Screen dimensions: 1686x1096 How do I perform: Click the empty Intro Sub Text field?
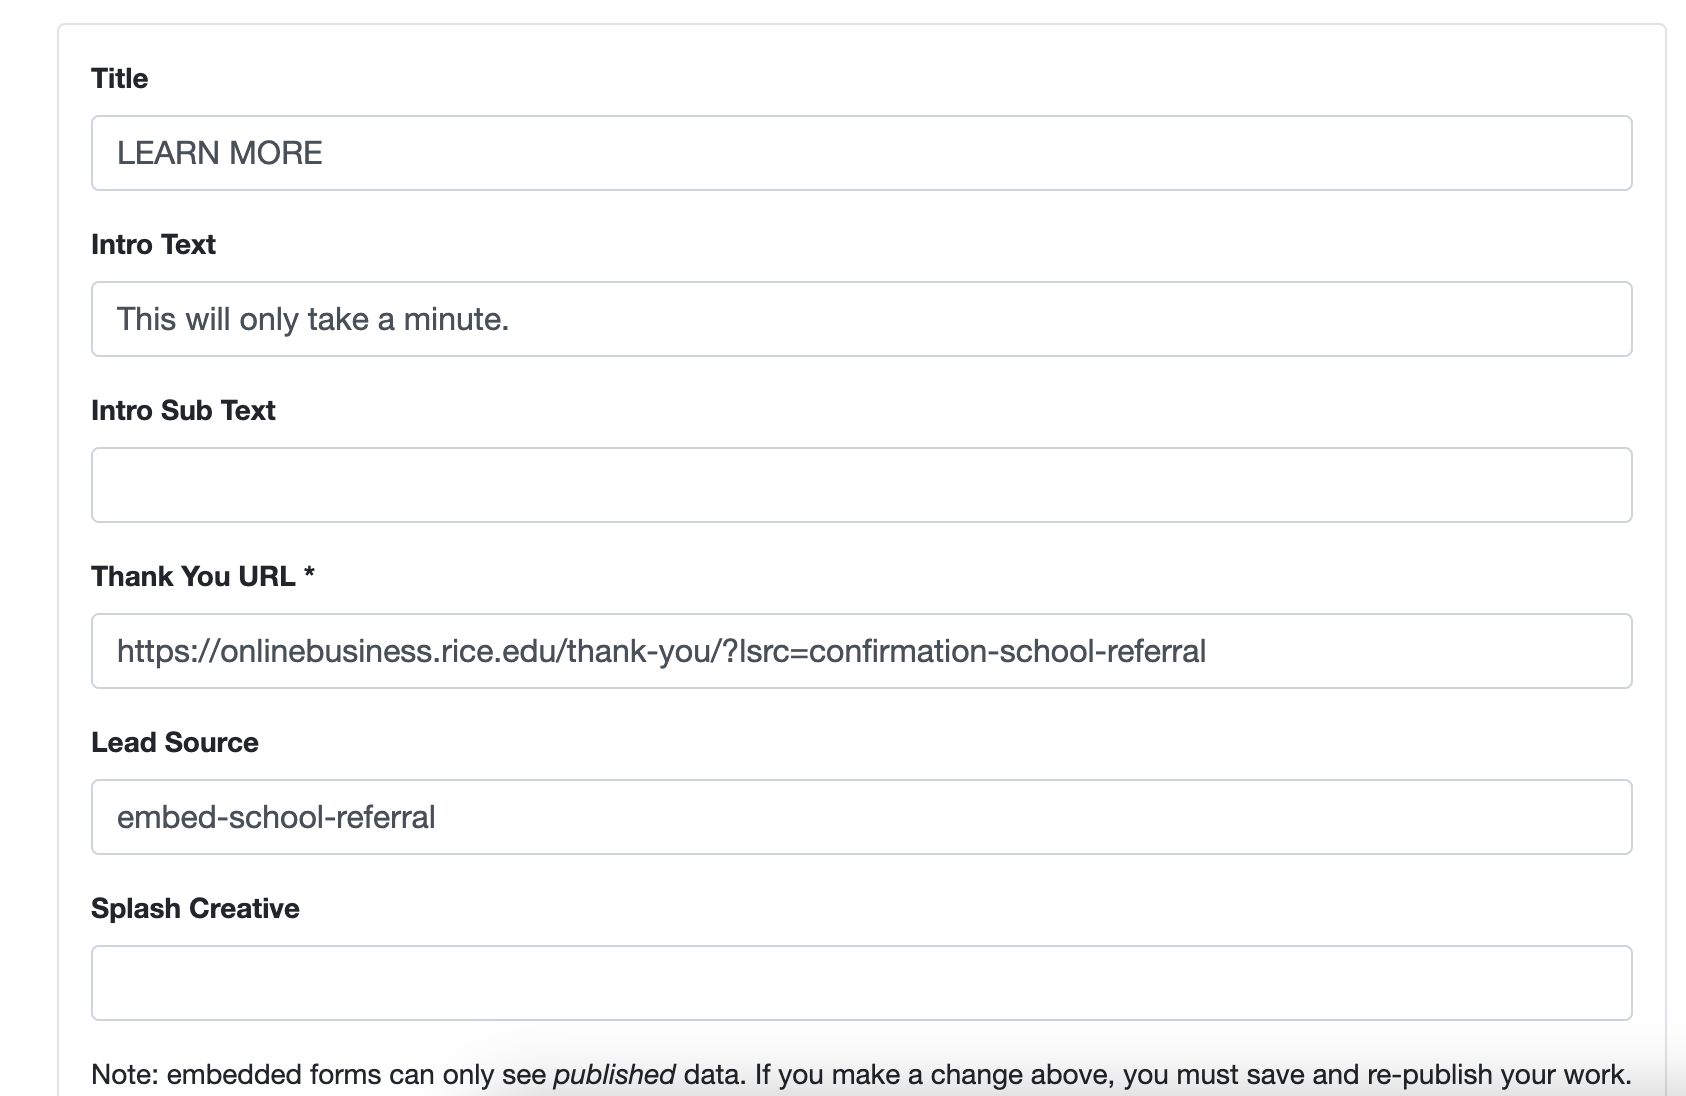[x=860, y=485]
